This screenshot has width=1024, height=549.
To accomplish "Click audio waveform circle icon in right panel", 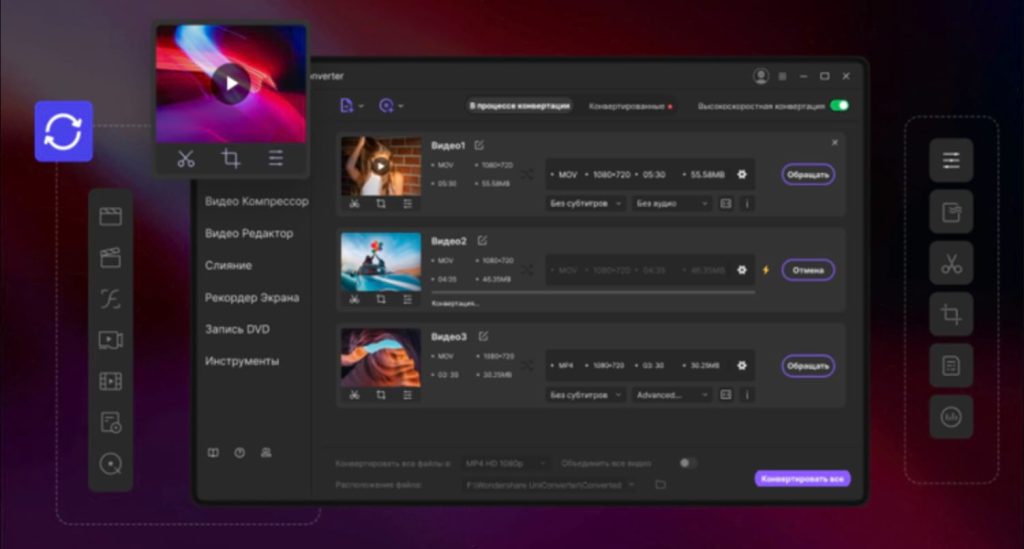I will [x=951, y=416].
